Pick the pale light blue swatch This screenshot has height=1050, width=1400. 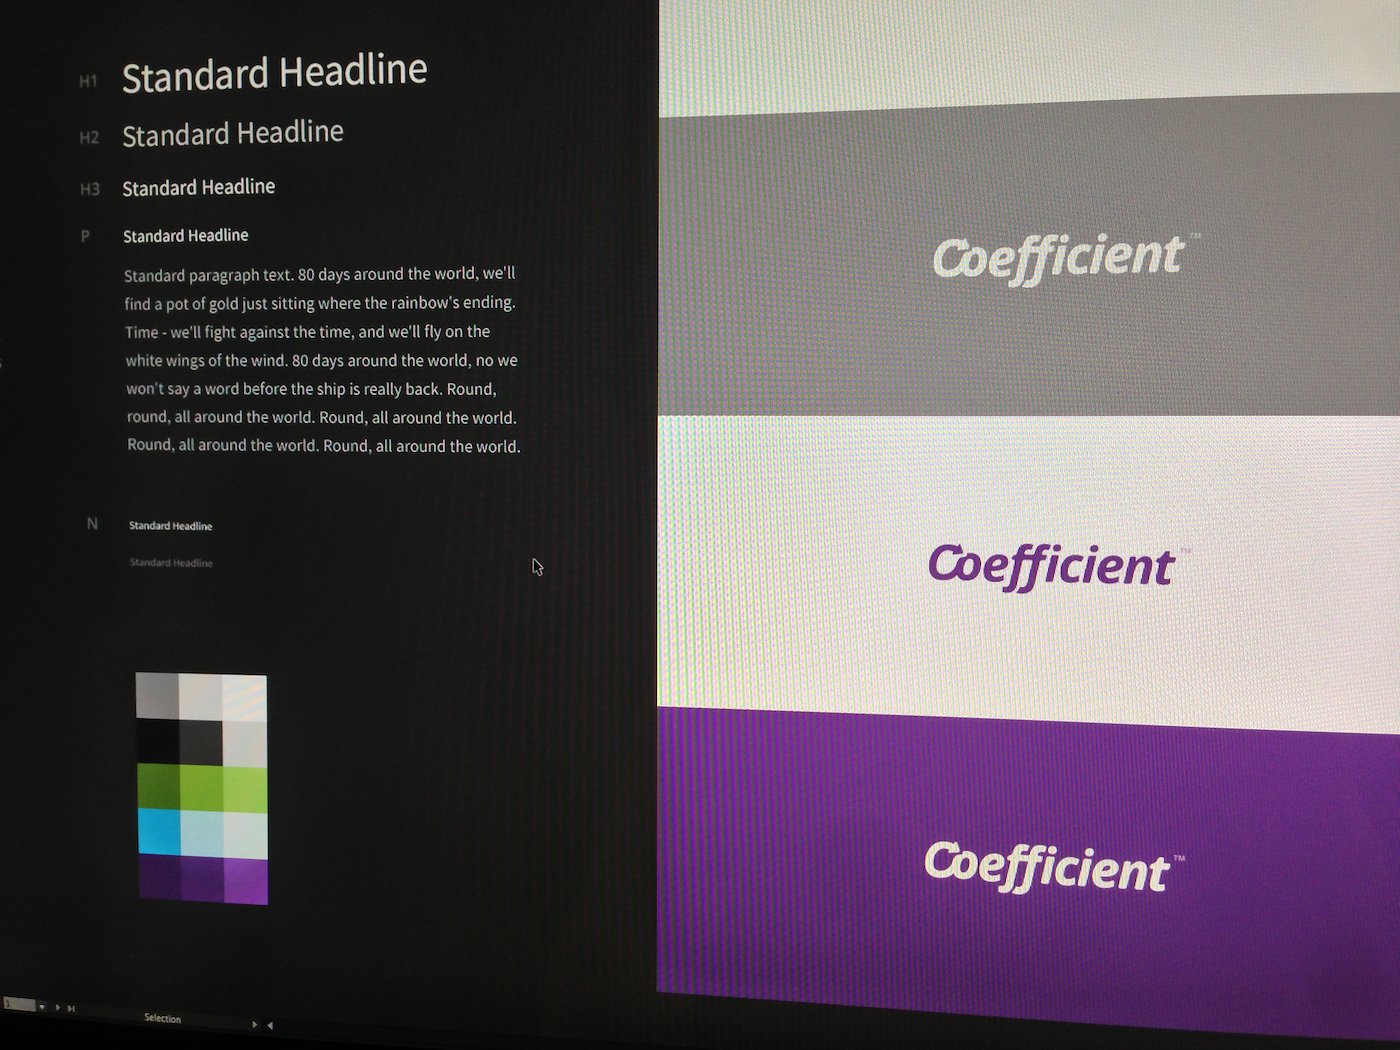tap(203, 833)
